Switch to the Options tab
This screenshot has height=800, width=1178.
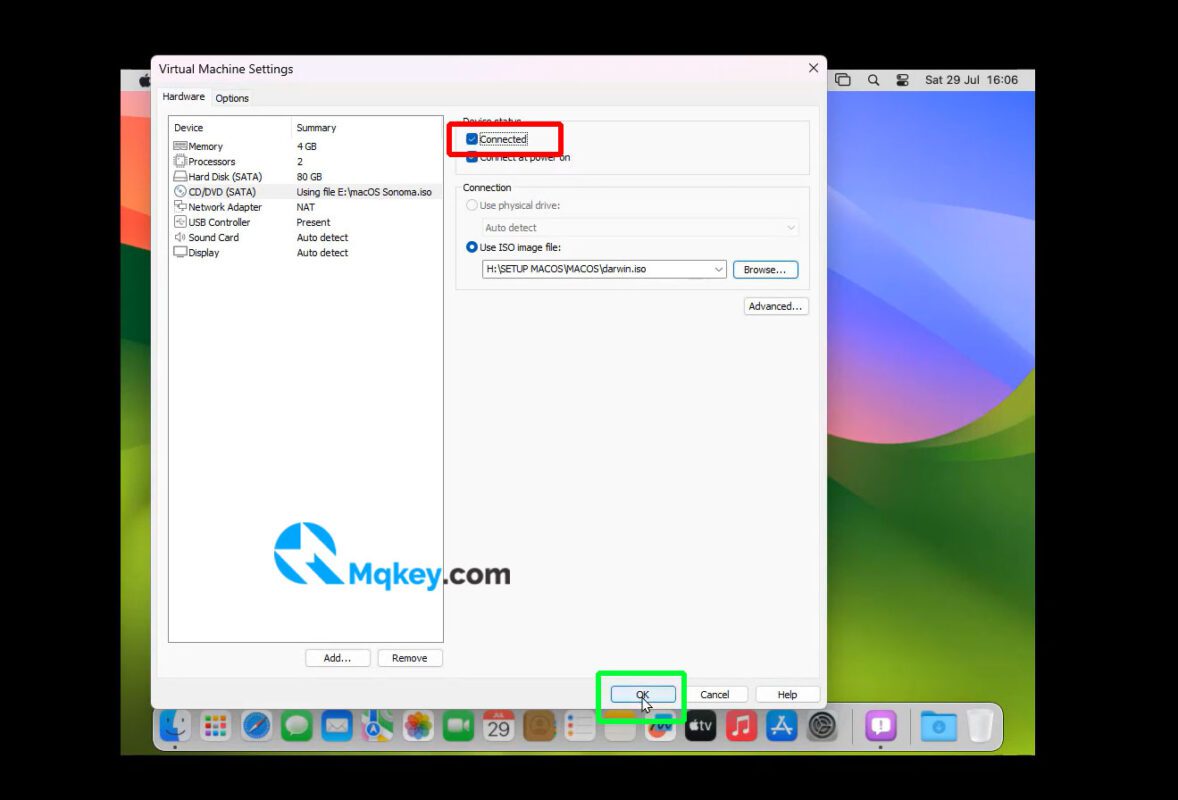click(231, 98)
